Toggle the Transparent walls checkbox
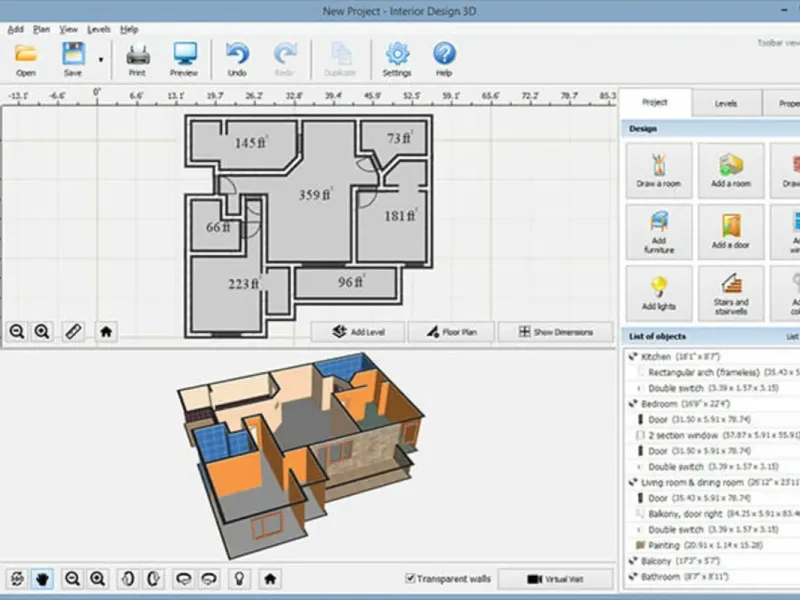 click(410, 579)
